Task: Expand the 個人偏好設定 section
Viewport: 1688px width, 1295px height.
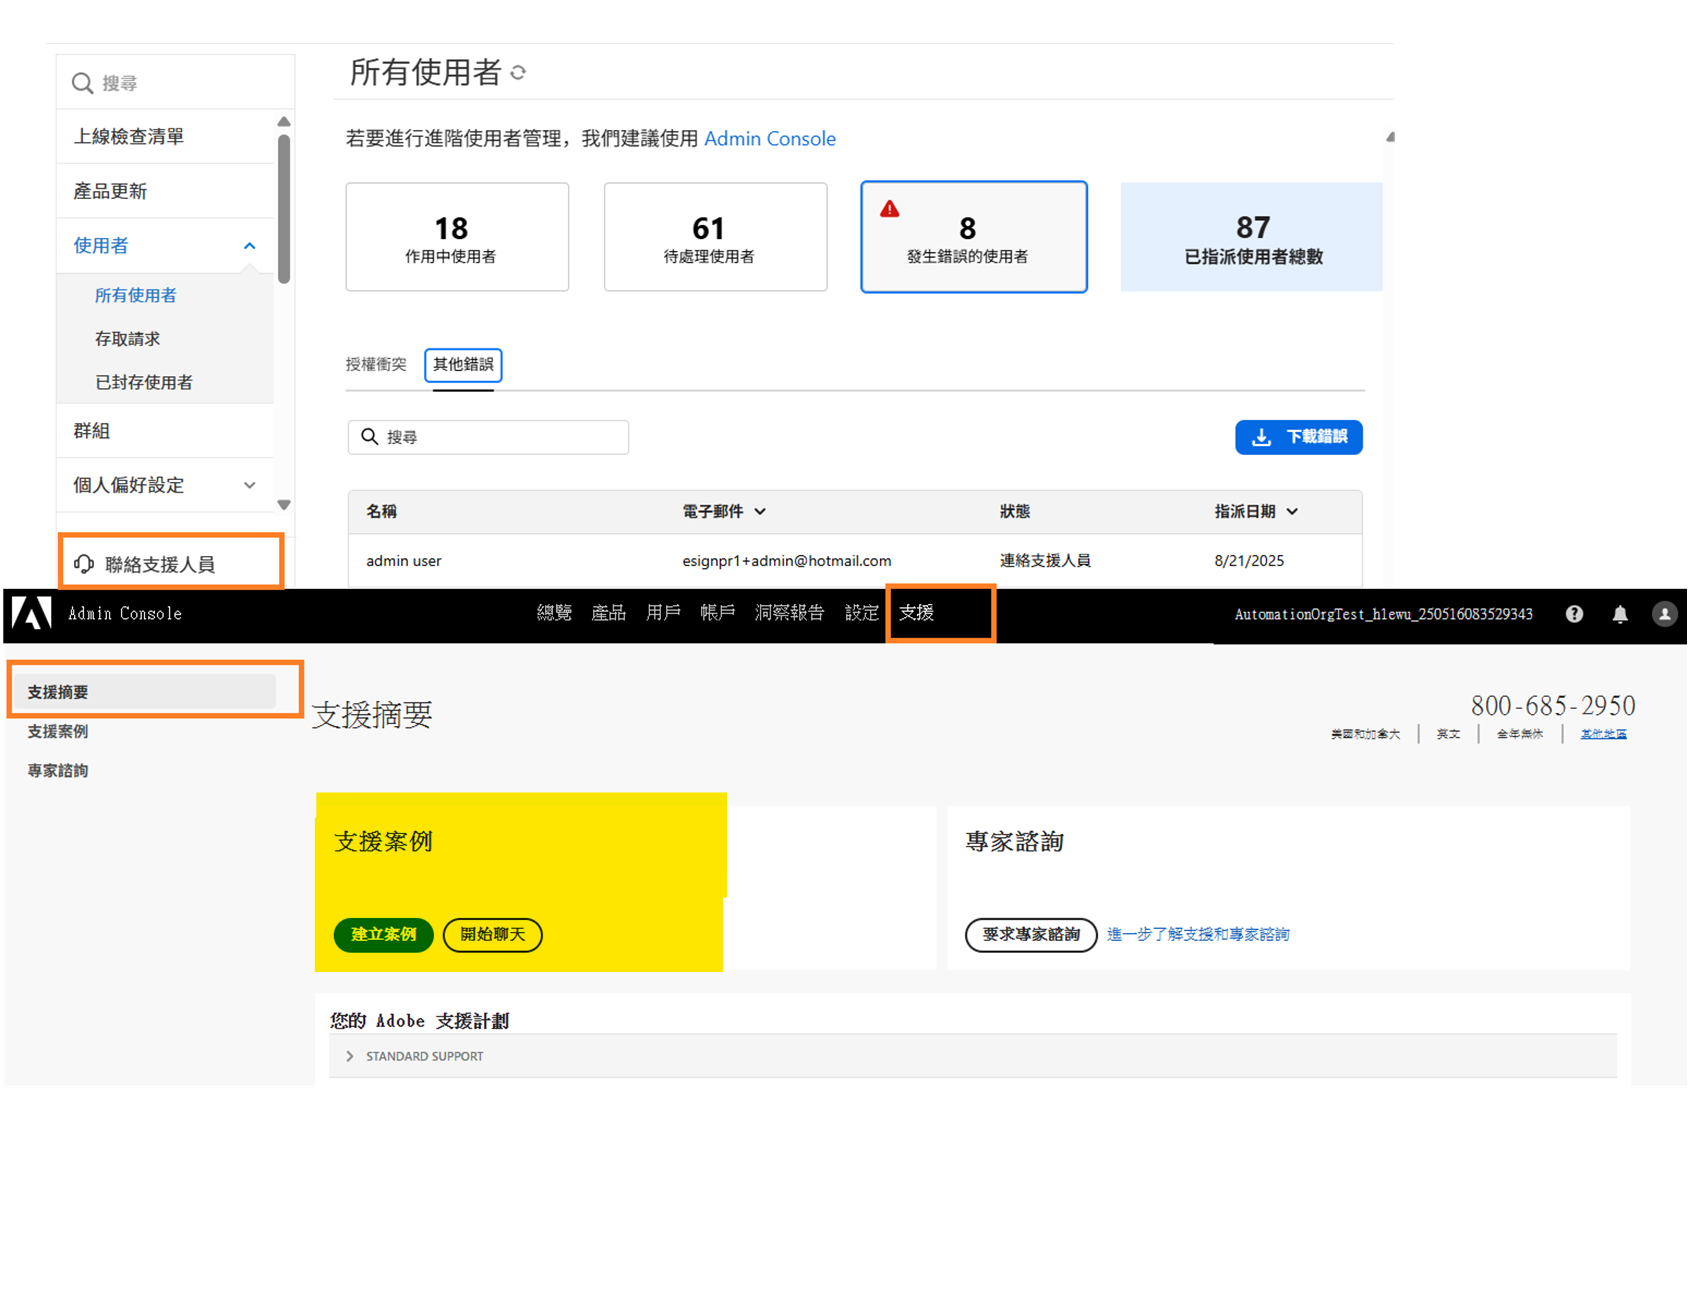Action: tap(249, 485)
